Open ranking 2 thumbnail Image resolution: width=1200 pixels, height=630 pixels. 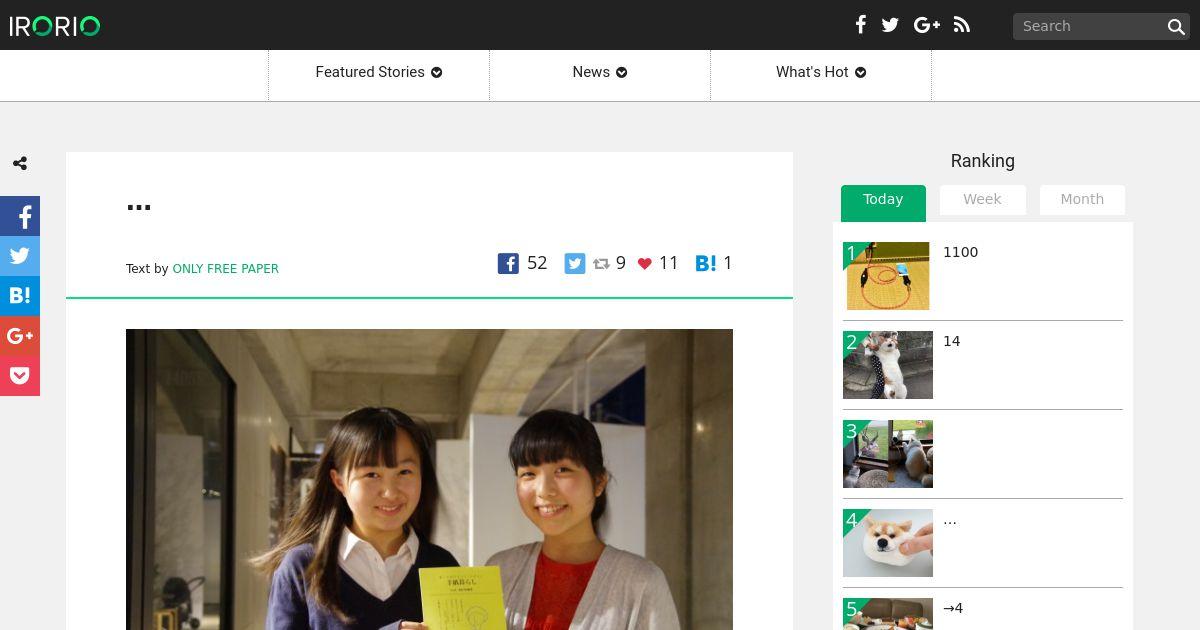[888, 365]
